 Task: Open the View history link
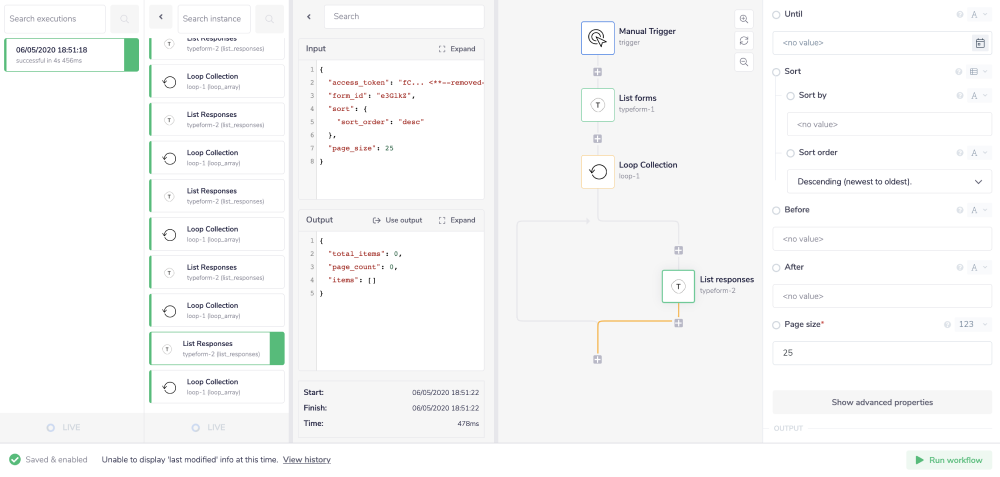click(x=306, y=460)
